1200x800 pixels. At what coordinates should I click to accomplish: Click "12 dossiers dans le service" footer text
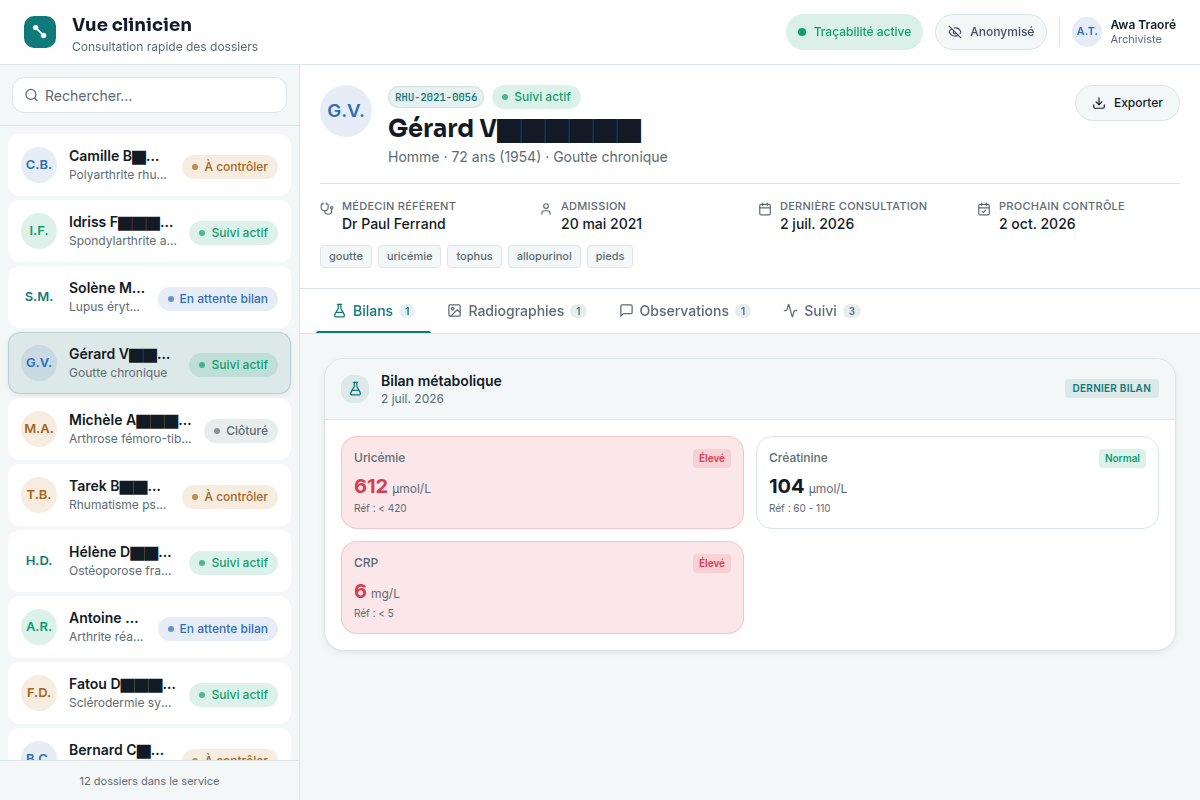coord(149,781)
